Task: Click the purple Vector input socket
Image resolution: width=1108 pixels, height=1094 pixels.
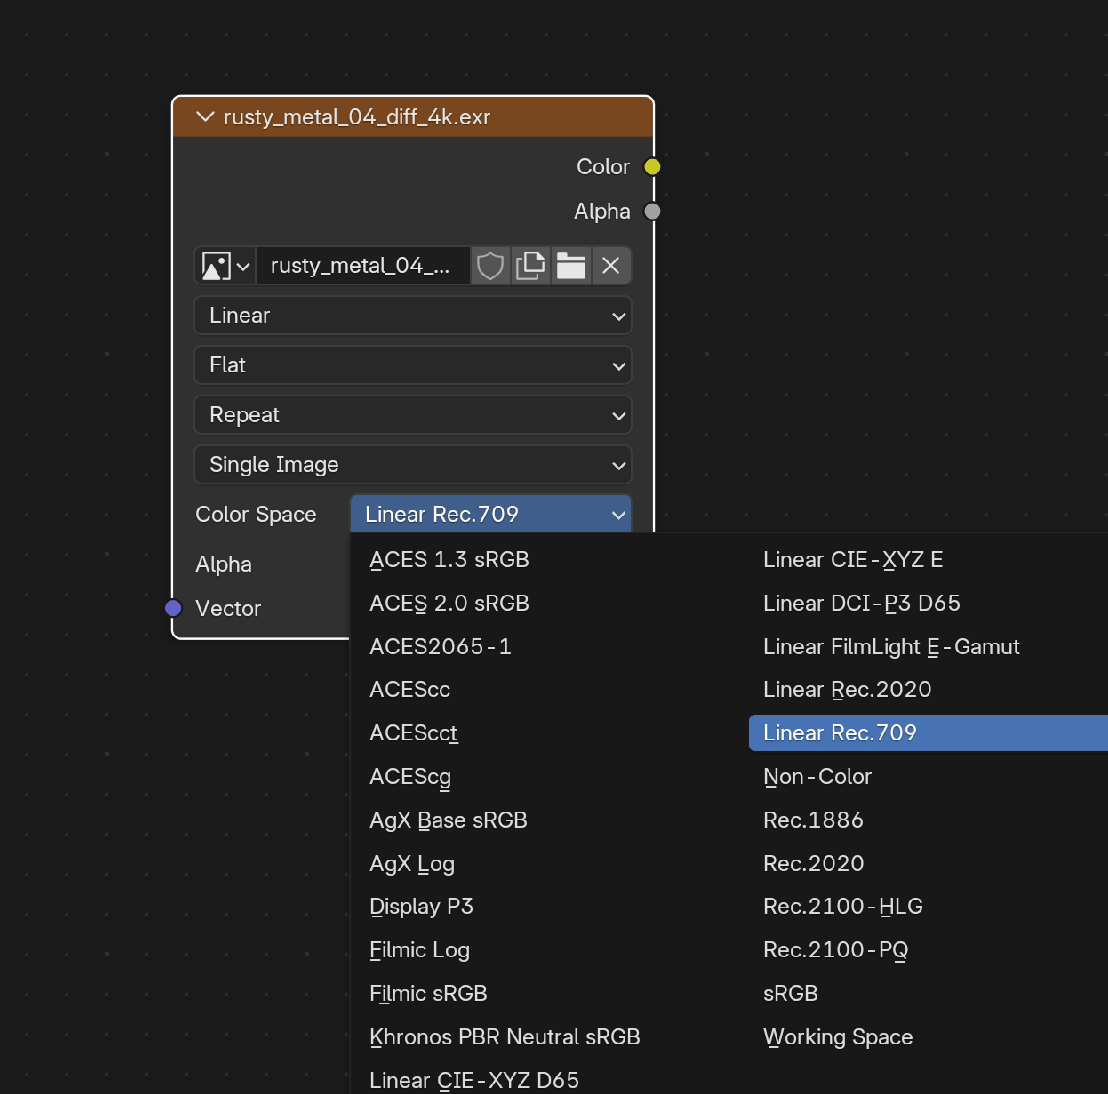Action: (173, 608)
